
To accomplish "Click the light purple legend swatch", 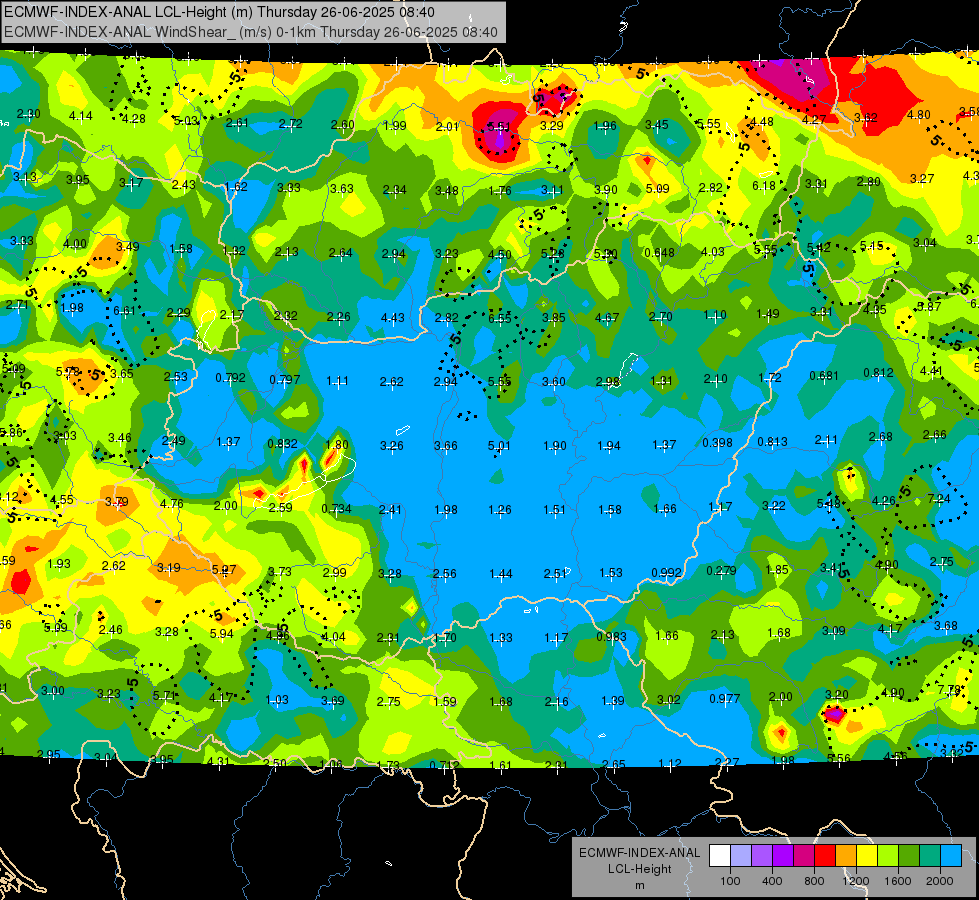I will tap(762, 856).
